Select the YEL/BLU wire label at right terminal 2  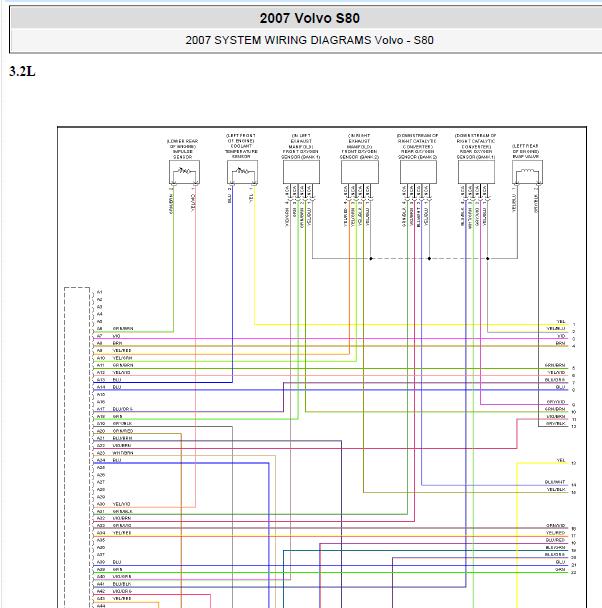(556, 329)
